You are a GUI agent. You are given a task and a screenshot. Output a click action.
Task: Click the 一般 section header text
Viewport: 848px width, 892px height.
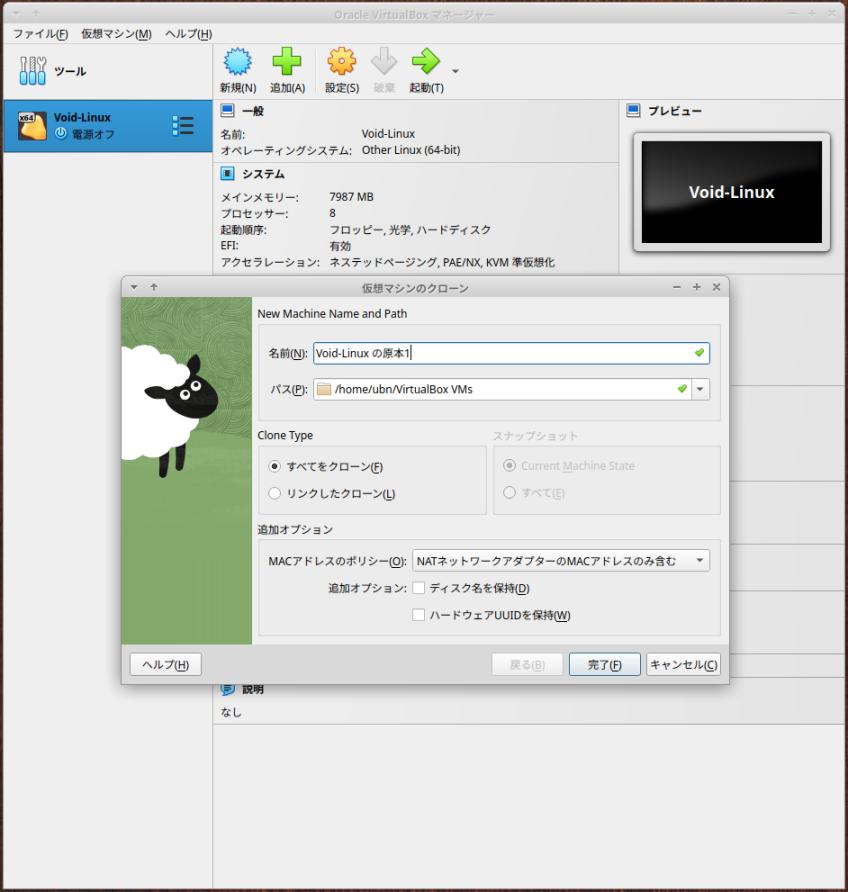pyautogui.click(x=253, y=111)
